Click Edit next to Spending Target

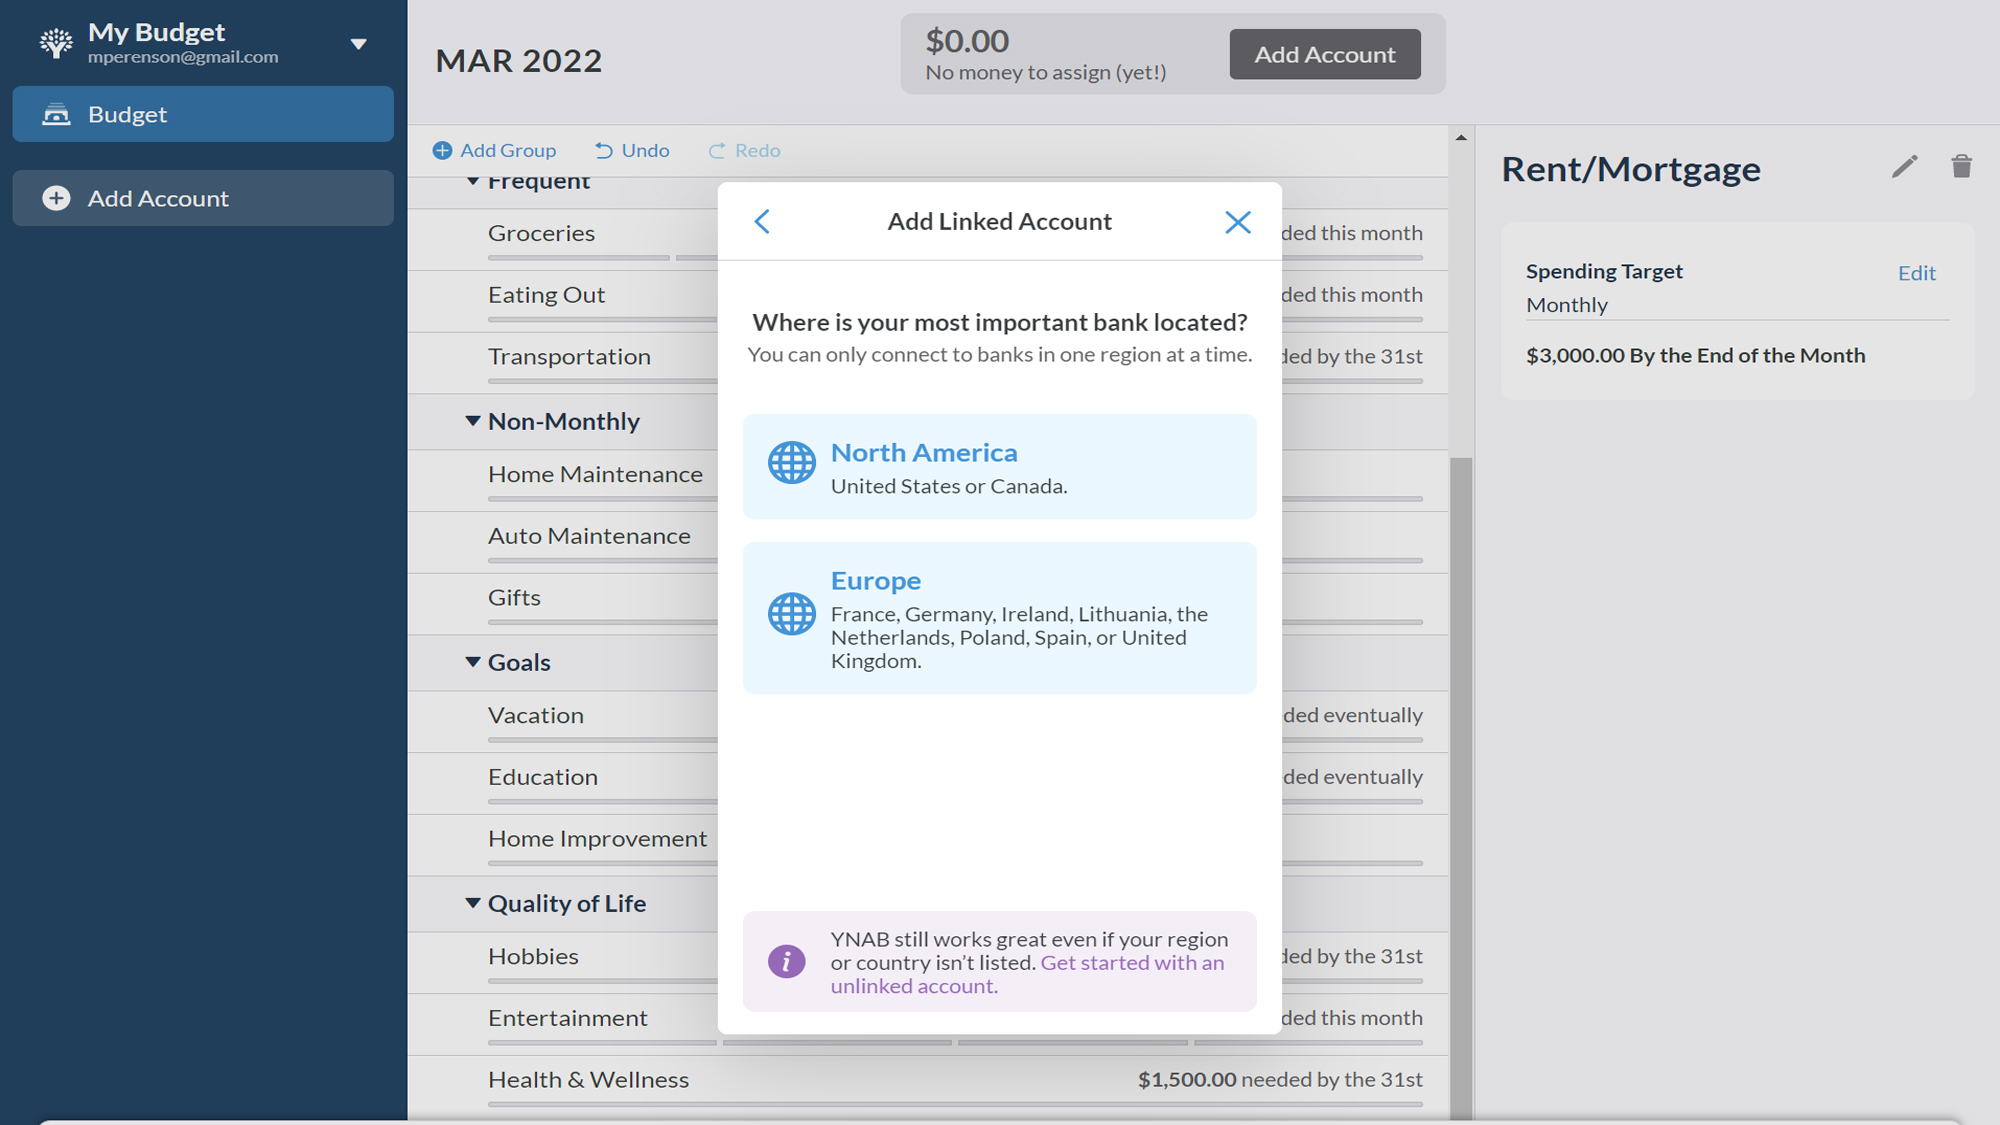pyautogui.click(x=1916, y=273)
